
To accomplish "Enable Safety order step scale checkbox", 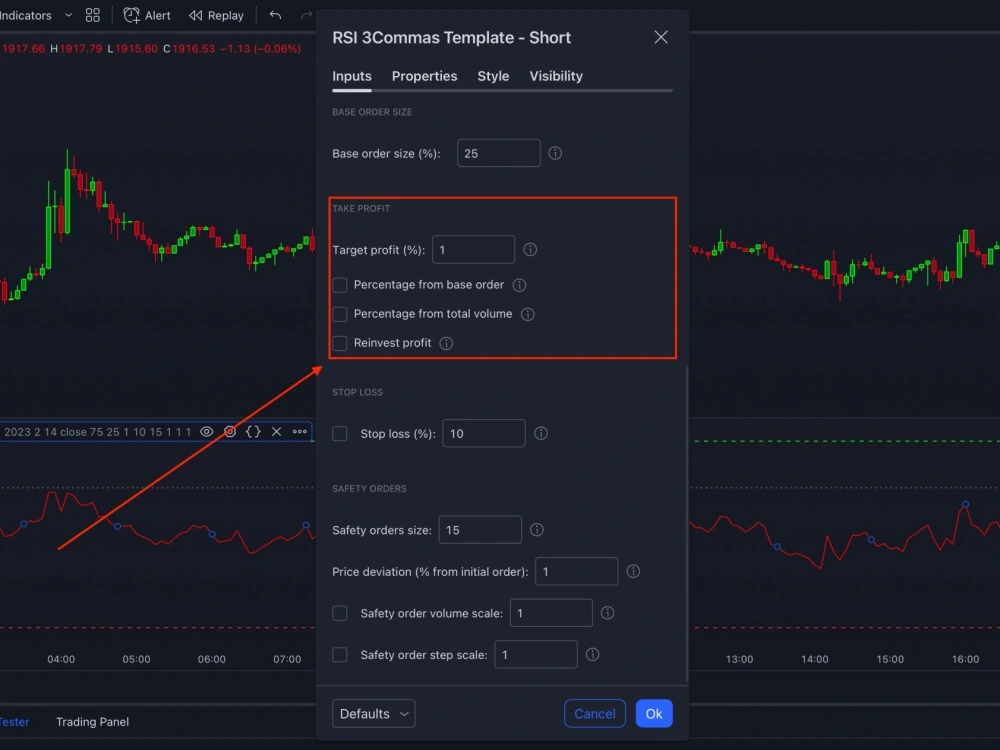I will click(340, 654).
